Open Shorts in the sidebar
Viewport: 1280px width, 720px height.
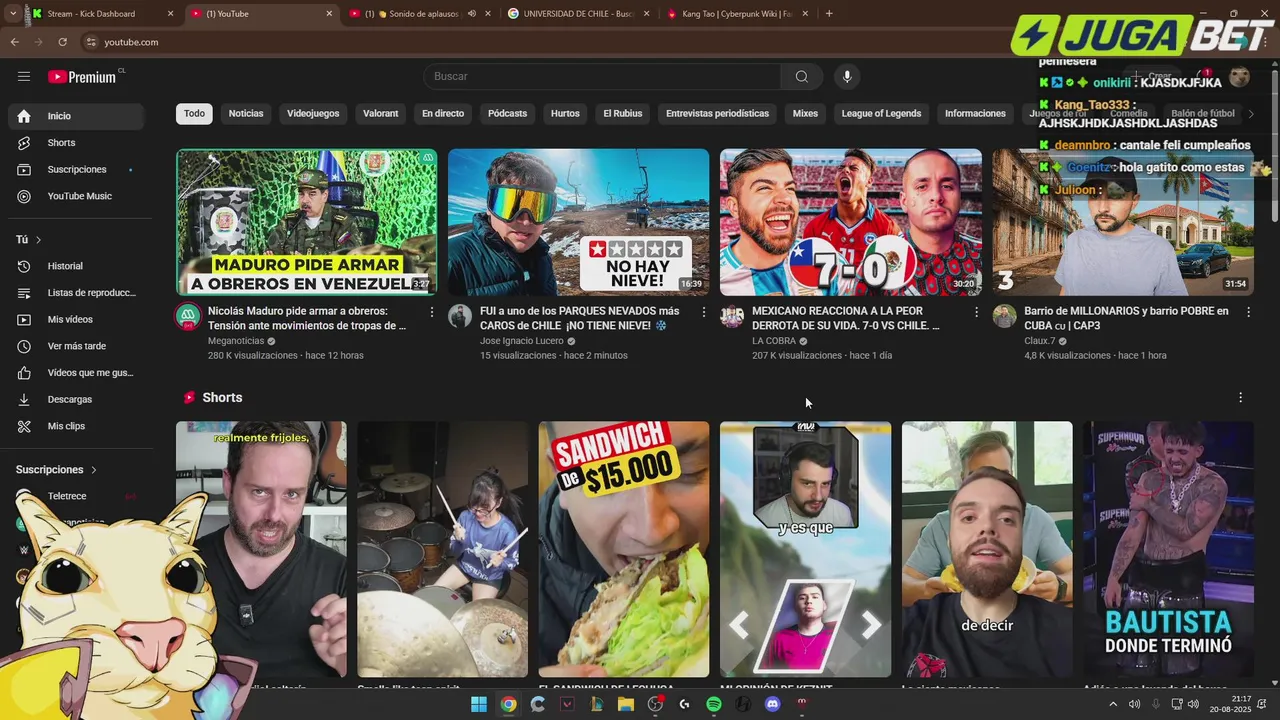[76, 143]
